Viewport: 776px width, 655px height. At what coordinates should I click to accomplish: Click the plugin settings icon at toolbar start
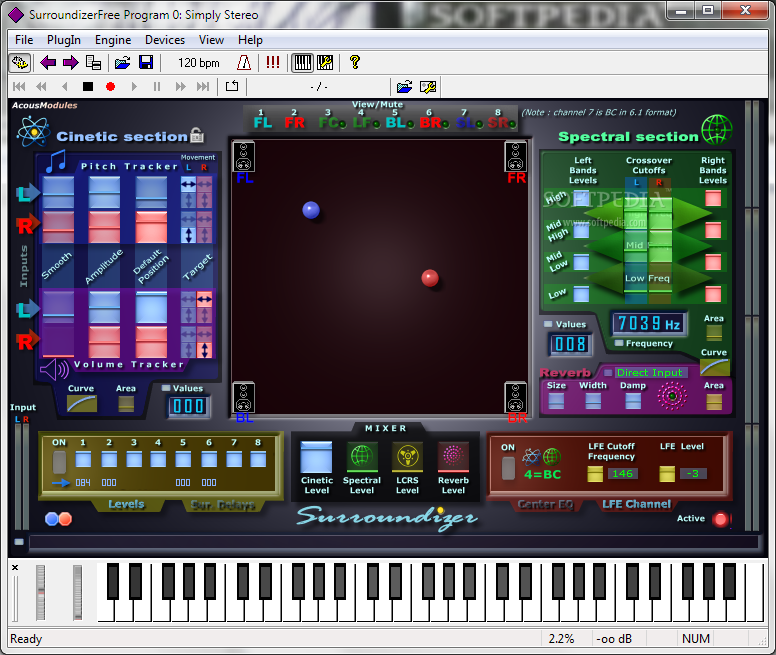click(20, 63)
